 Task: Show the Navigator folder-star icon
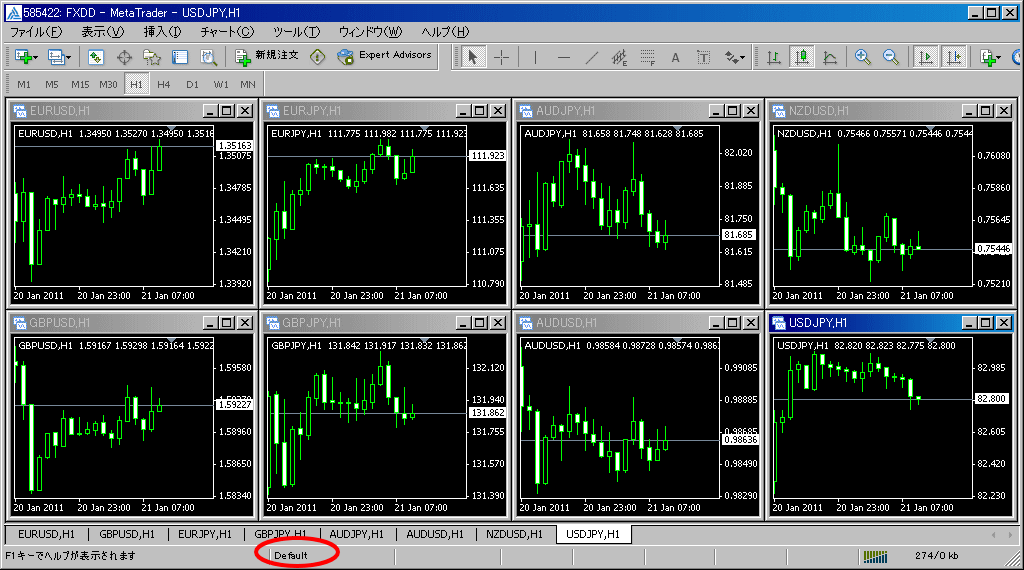152,57
